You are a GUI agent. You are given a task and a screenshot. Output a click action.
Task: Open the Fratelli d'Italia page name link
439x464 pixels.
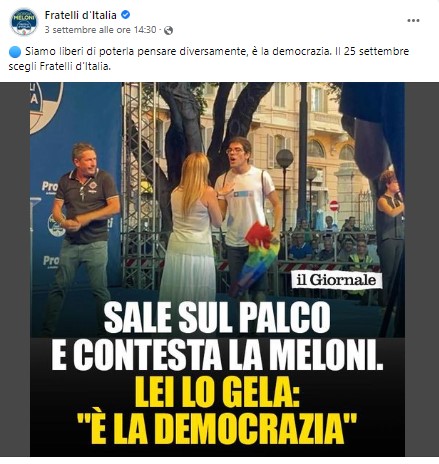81,15
